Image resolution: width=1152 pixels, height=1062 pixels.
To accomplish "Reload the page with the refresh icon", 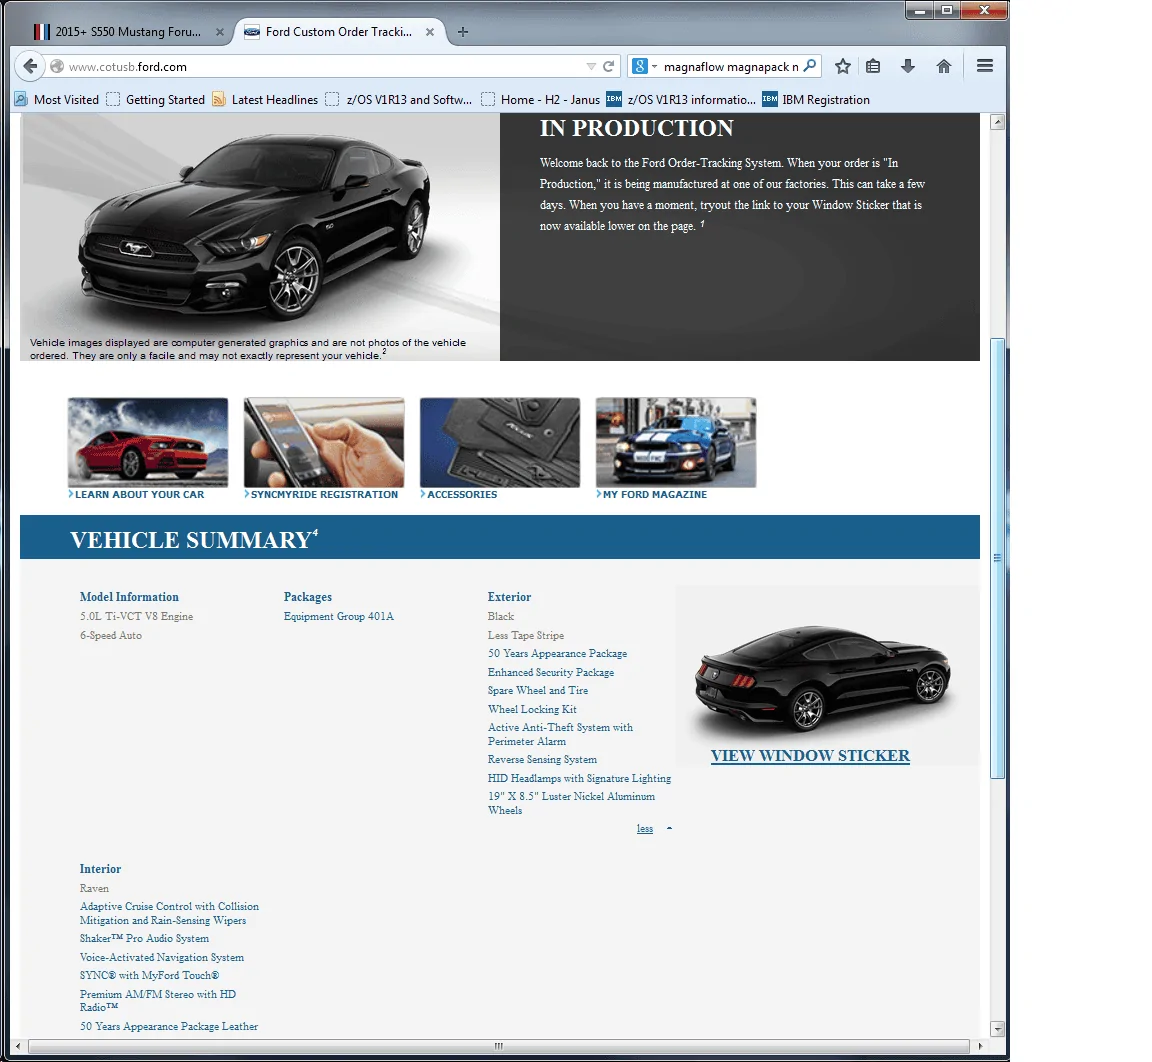I will [608, 66].
